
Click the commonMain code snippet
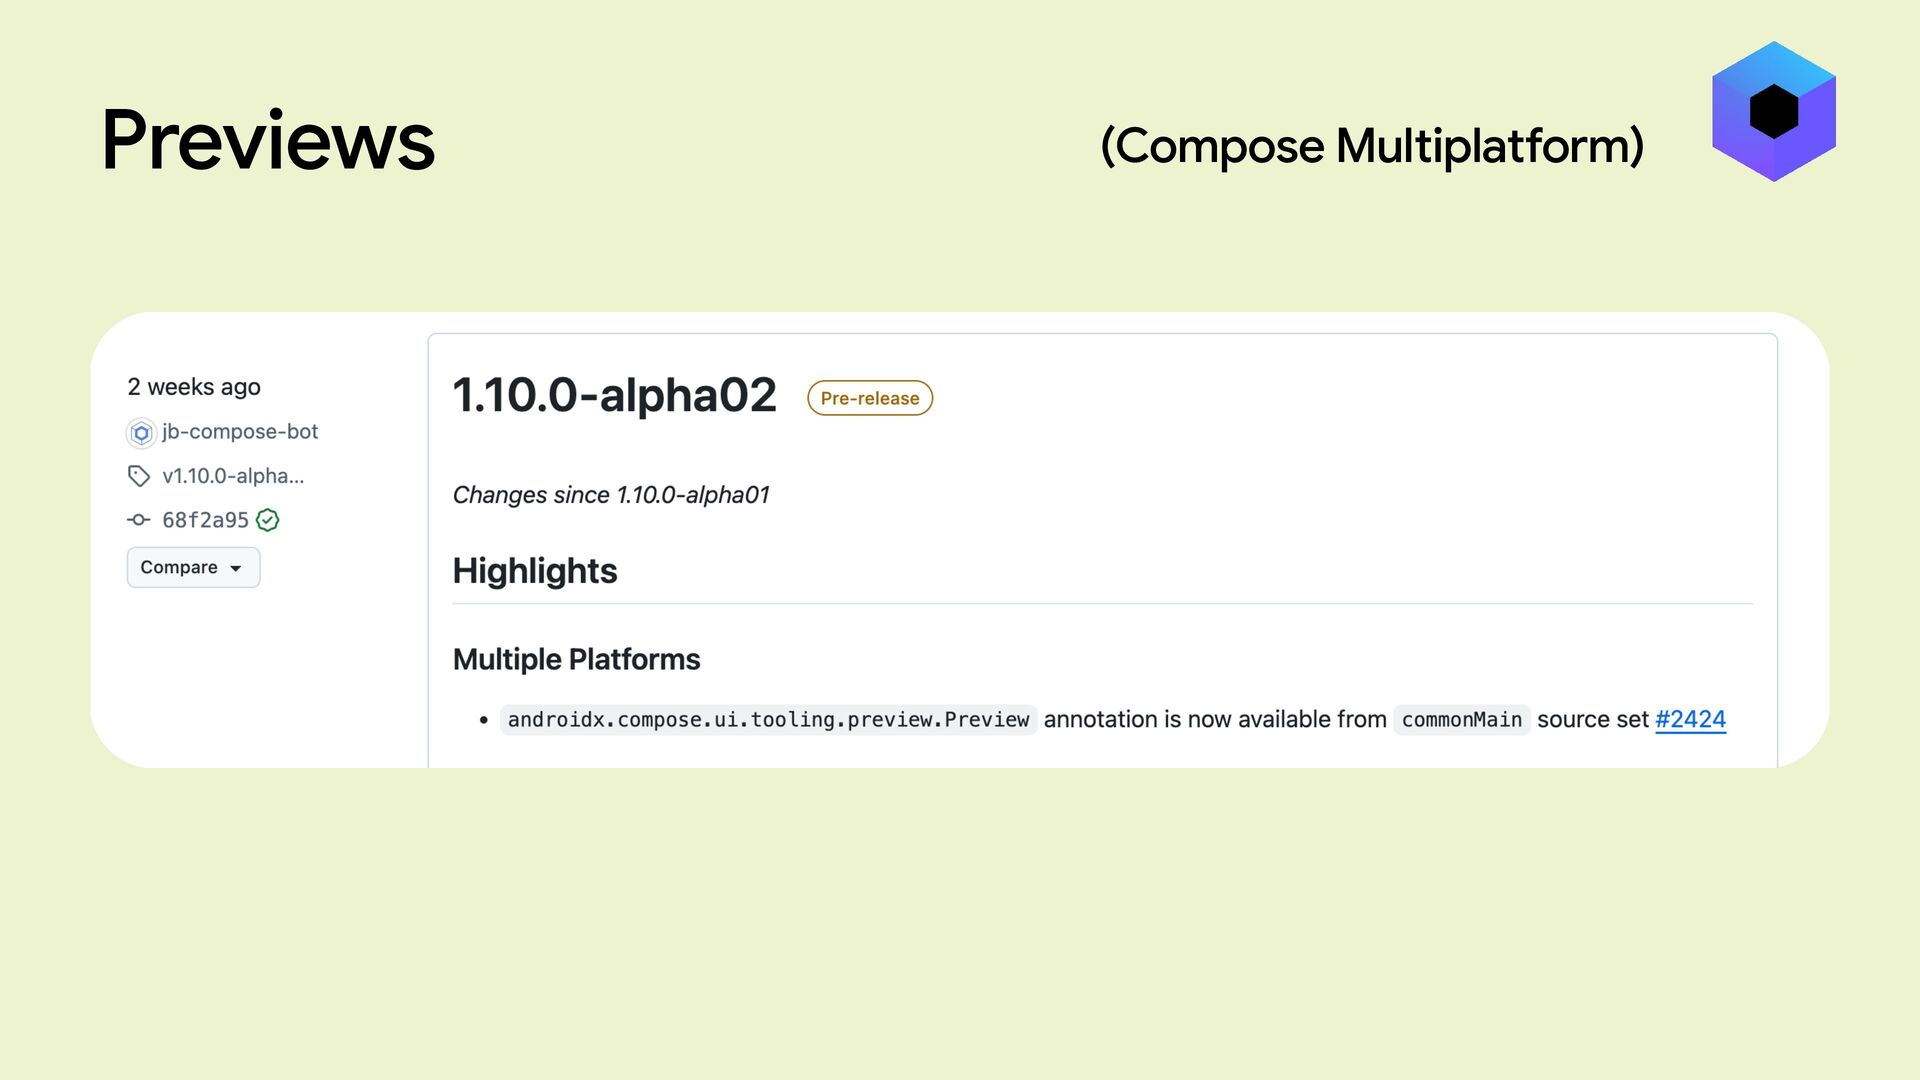pyautogui.click(x=1461, y=720)
